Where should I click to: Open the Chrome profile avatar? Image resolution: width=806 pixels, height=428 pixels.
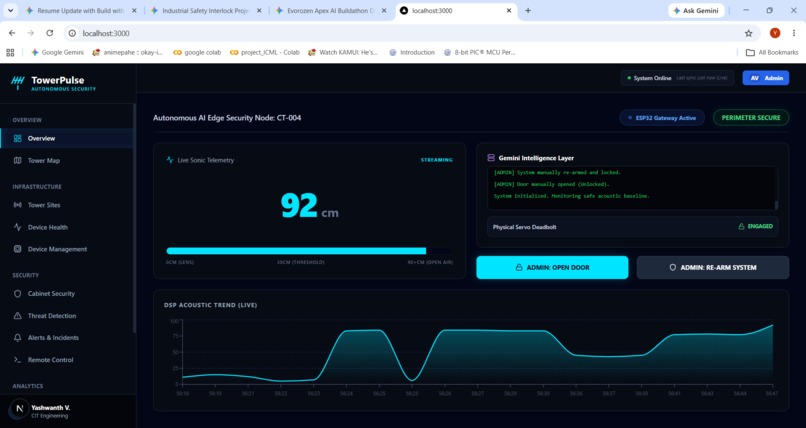tap(775, 33)
